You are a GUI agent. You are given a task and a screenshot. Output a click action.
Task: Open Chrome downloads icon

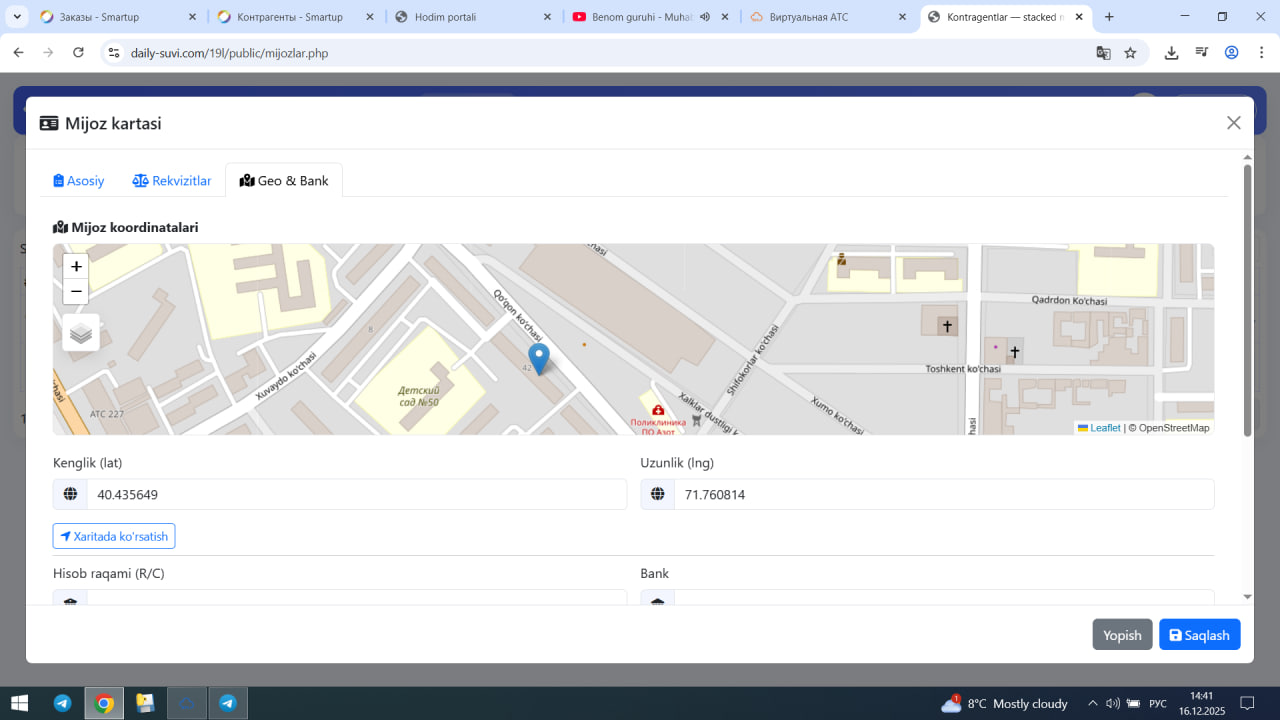tap(1171, 53)
